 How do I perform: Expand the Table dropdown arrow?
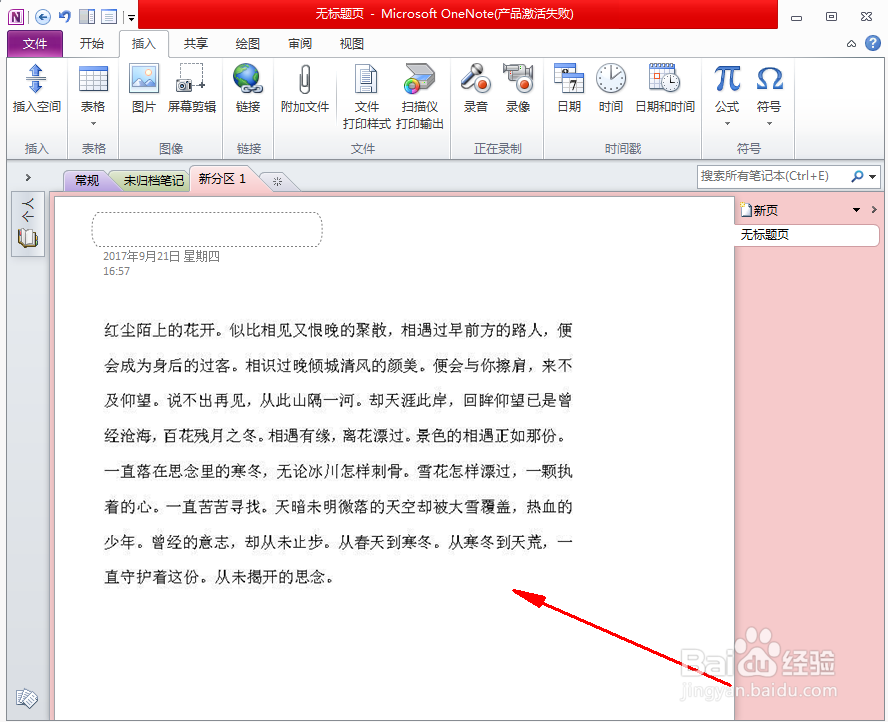(x=93, y=123)
